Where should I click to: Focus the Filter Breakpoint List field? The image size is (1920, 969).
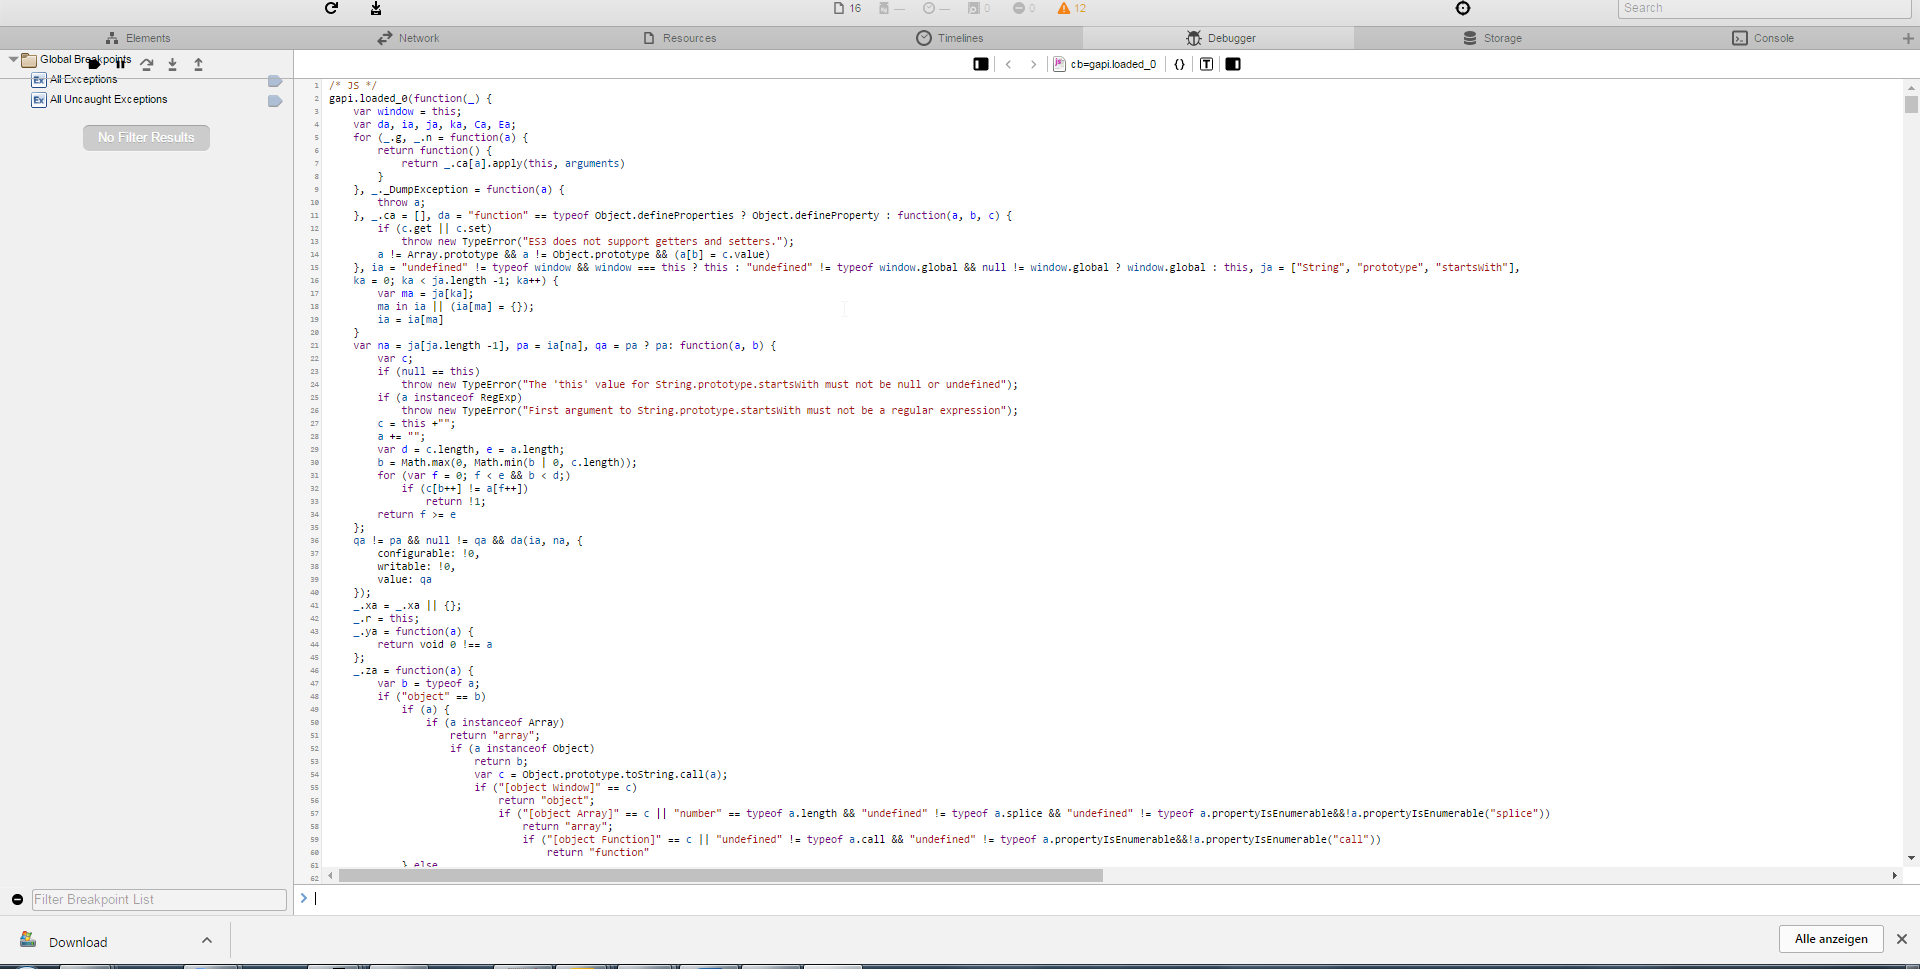tap(159, 900)
